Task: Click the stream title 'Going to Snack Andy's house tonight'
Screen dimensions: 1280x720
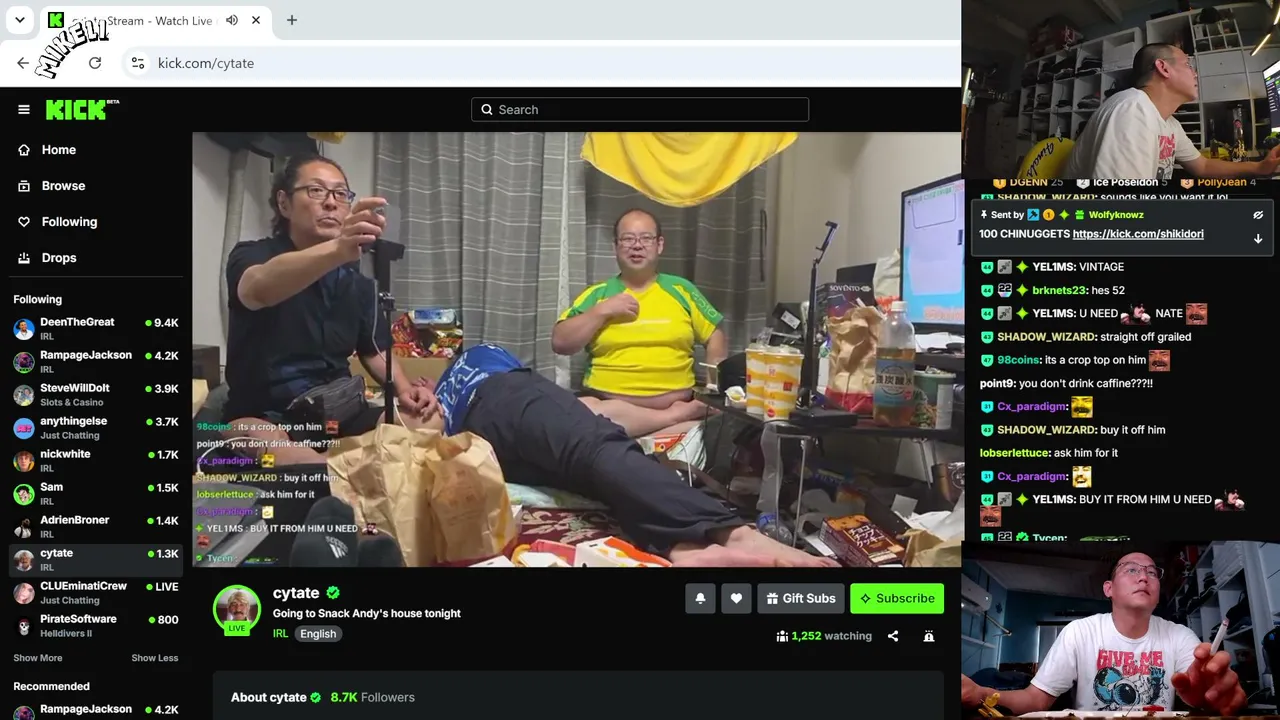Action: (367, 613)
